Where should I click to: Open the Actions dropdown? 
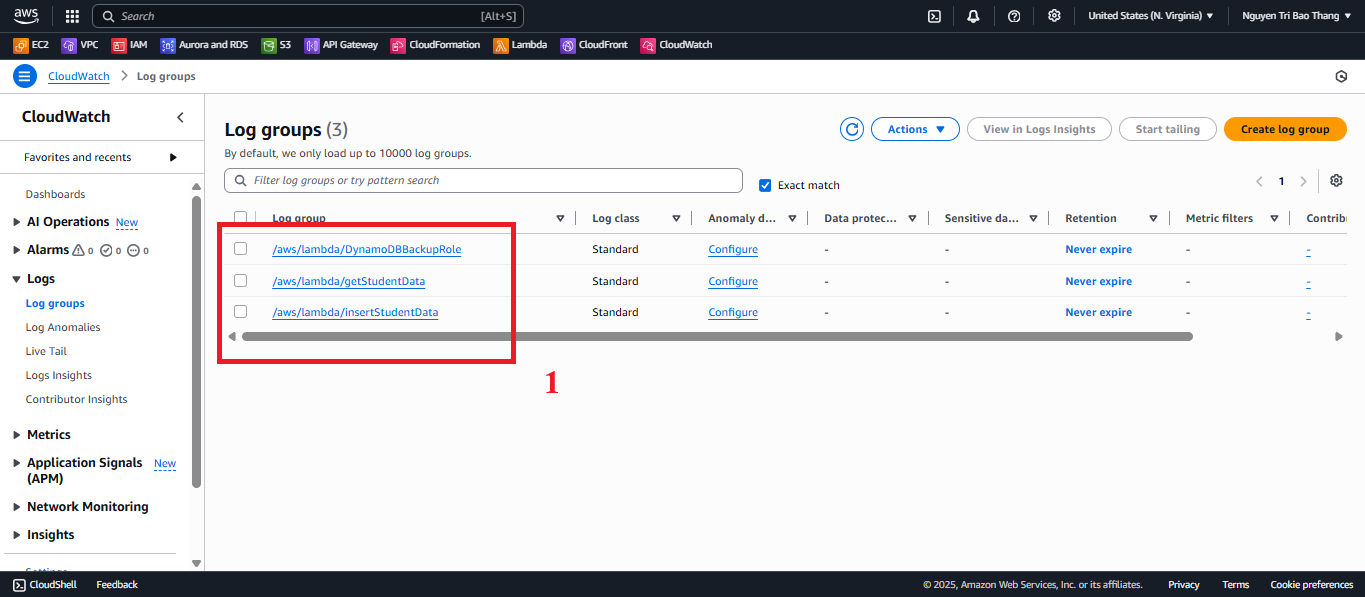pyautogui.click(x=915, y=129)
